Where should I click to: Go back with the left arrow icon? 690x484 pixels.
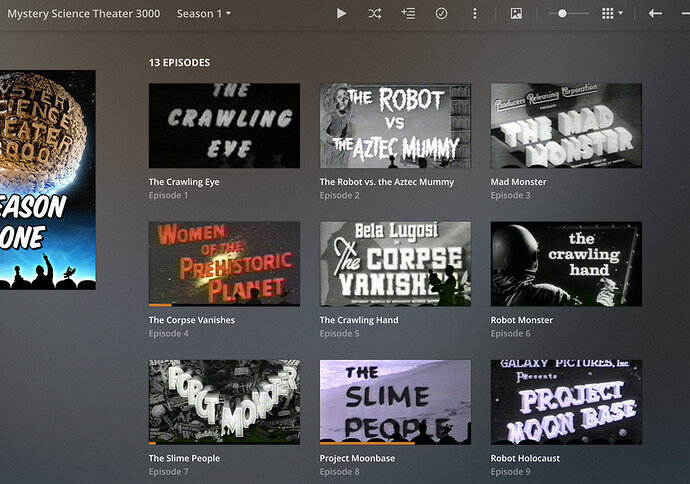point(655,14)
